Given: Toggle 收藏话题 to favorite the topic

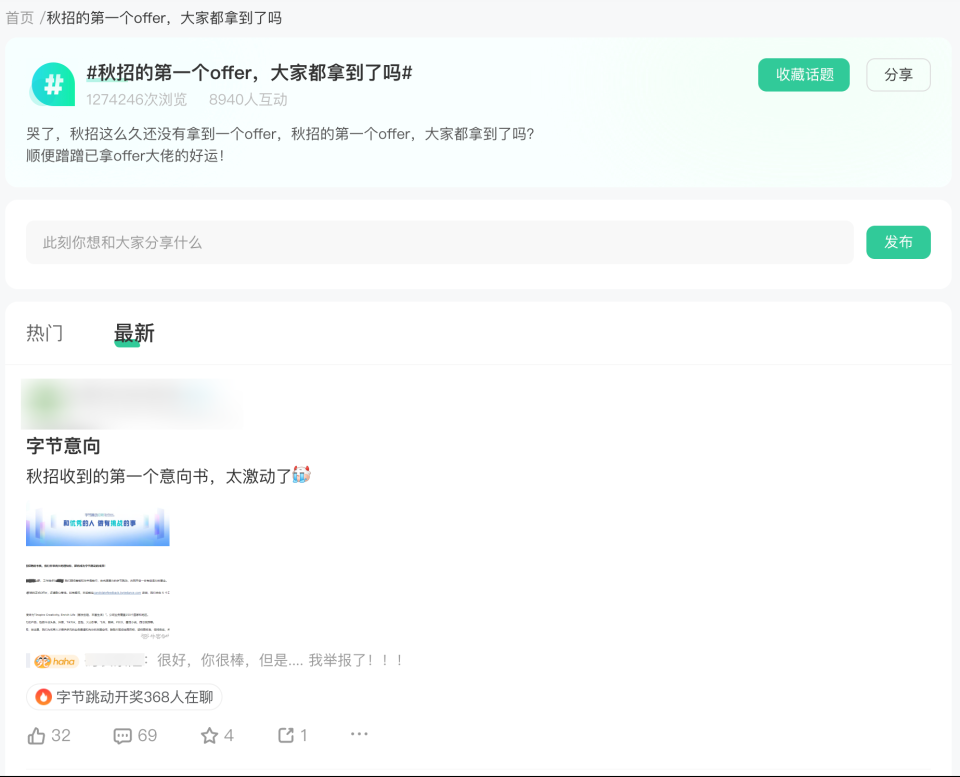Looking at the screenshot, I should tap(803, 74).
